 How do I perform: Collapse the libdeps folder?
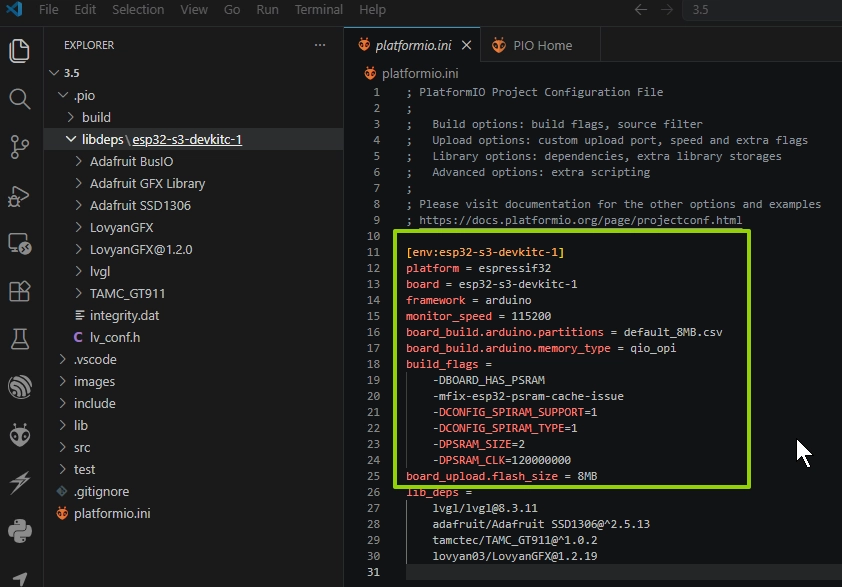(x=71, y=139)
